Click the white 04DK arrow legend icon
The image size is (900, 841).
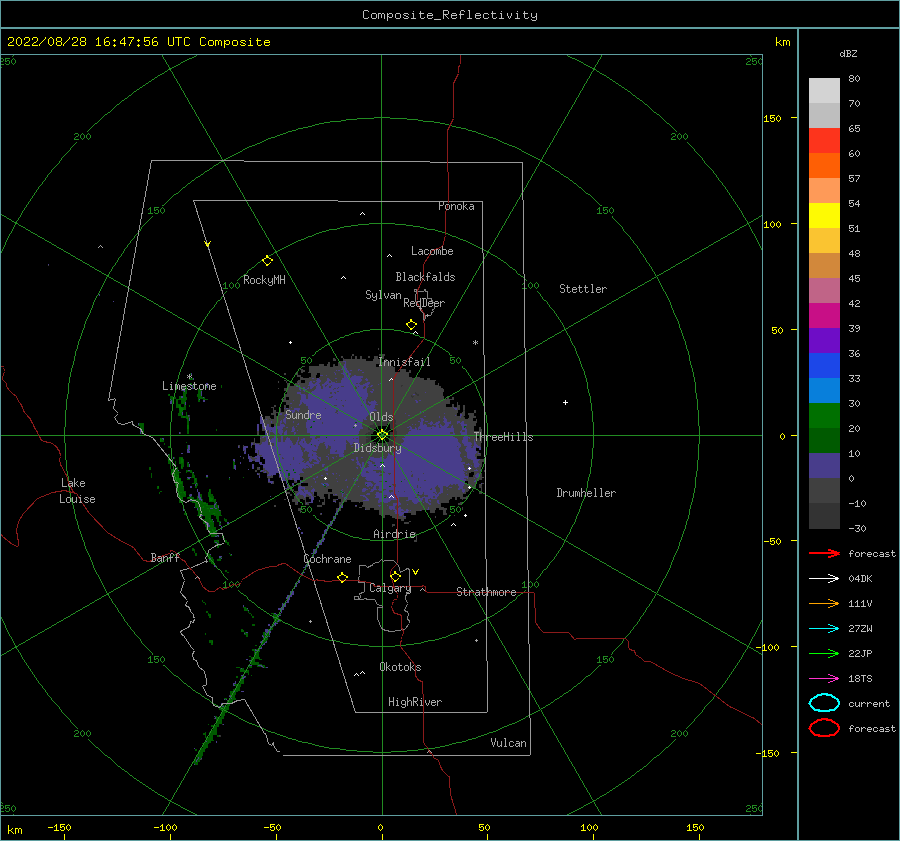pyautogui.click(x=824, y=578)
